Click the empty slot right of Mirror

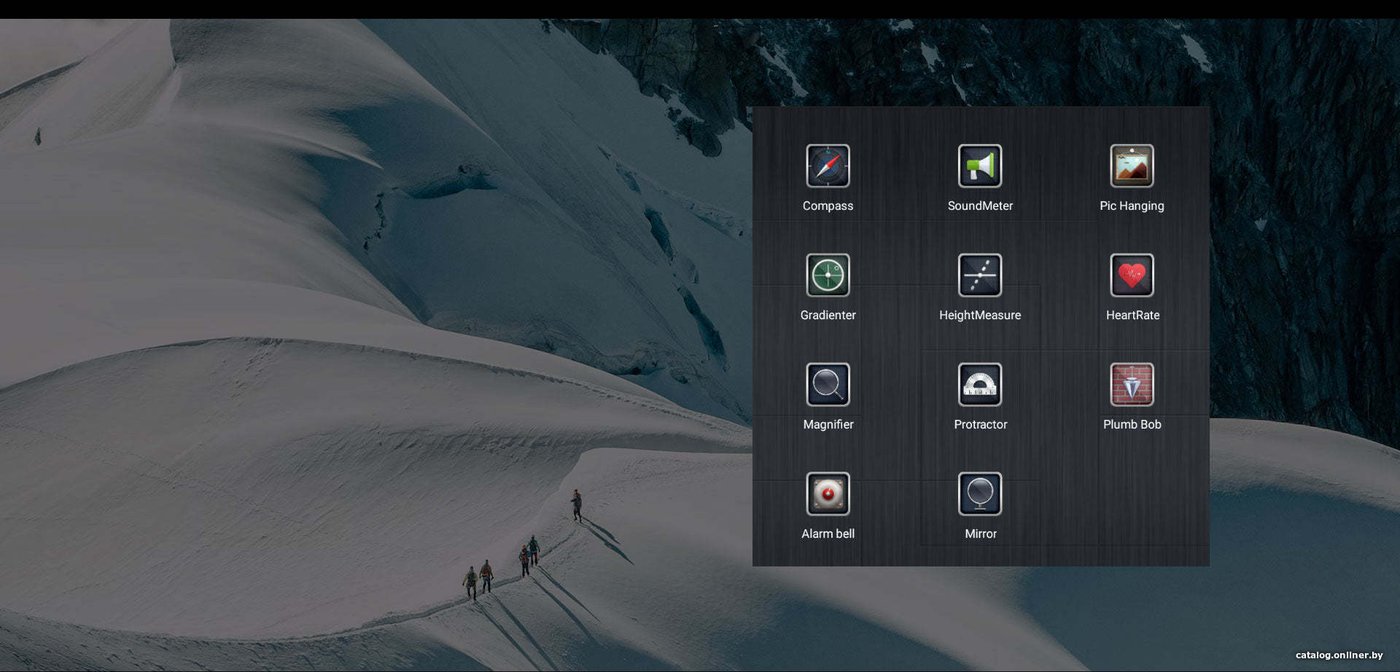point(1132,505)
